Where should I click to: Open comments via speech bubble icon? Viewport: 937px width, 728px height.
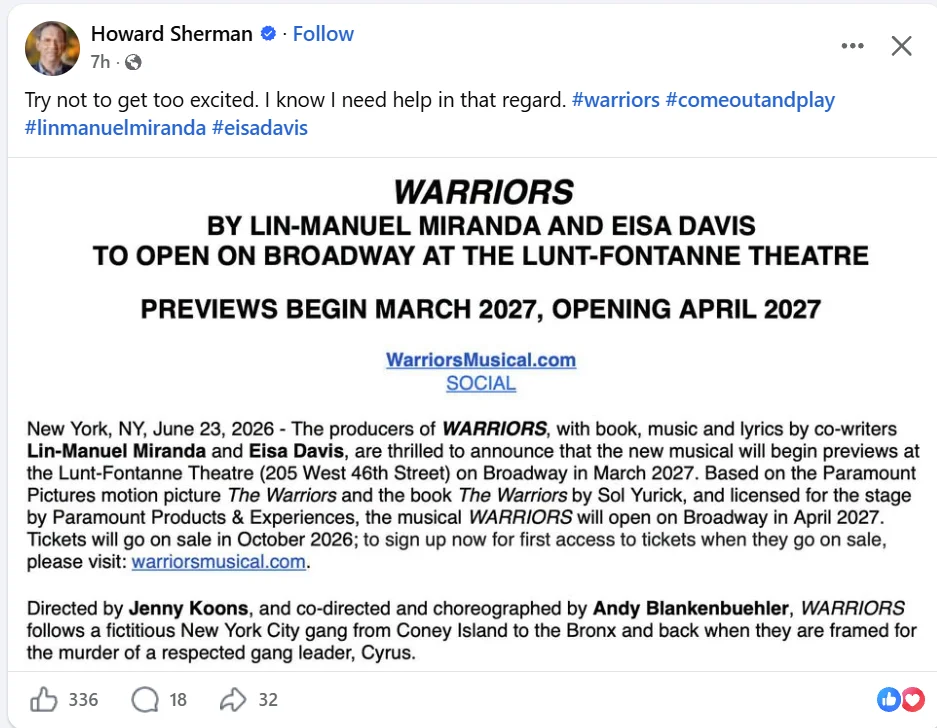[x=145, y=699]
